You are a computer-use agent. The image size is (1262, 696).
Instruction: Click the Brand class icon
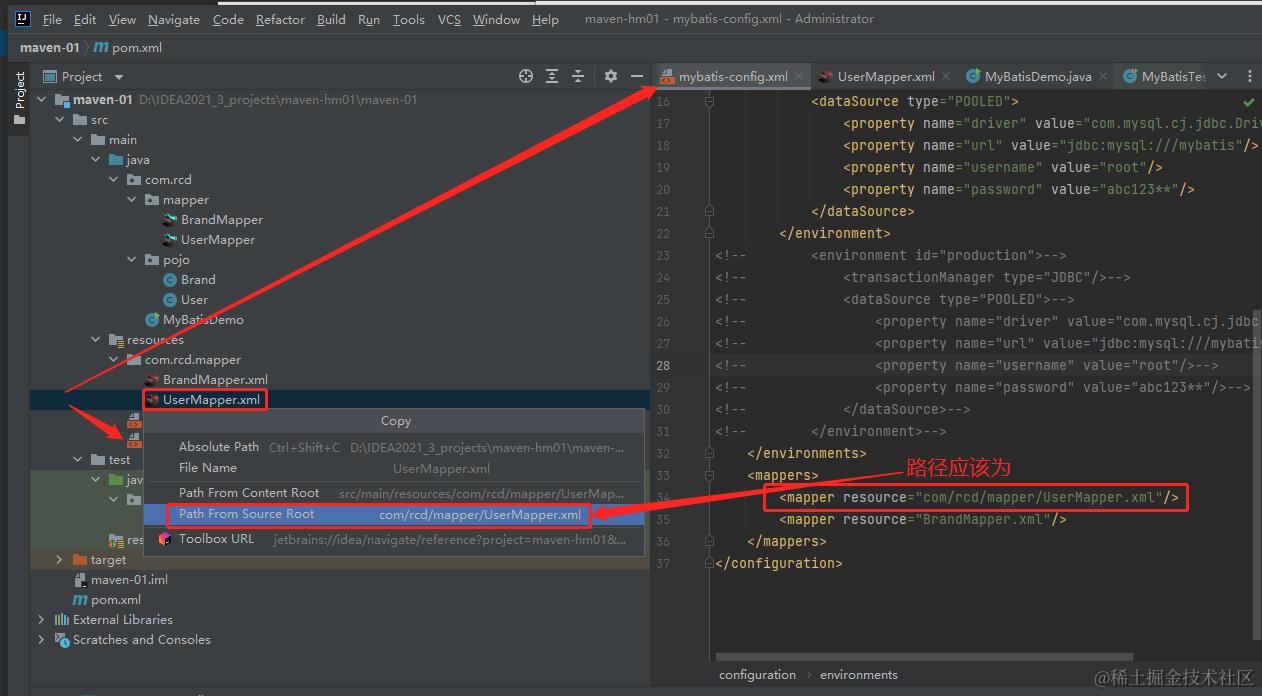(170, 280)
